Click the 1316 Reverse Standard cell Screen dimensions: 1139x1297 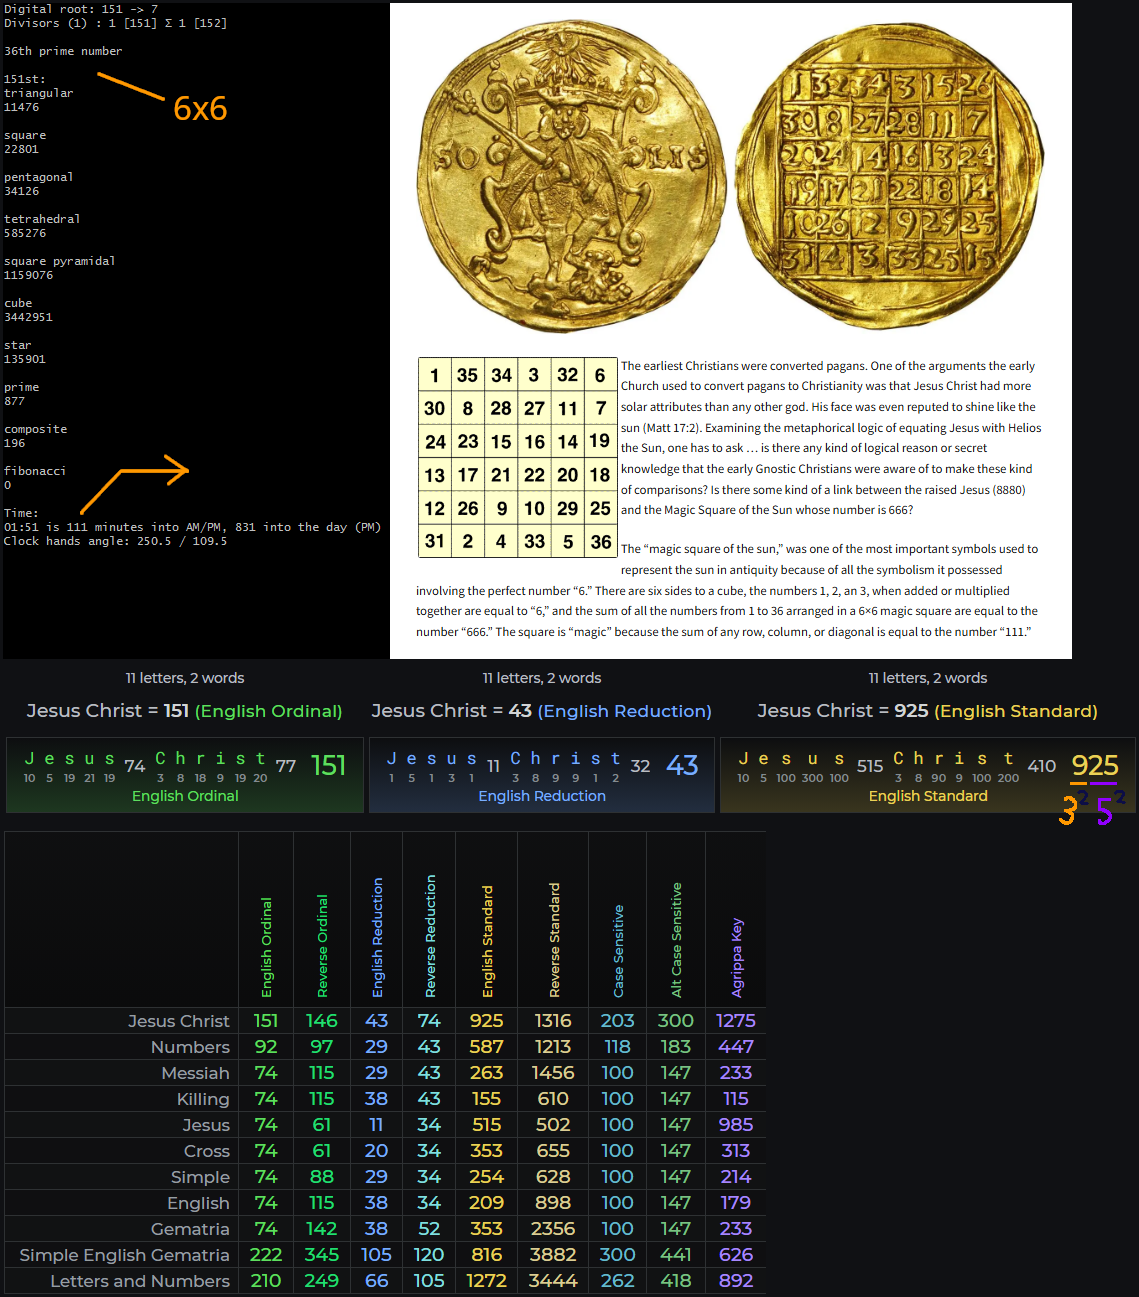coord(553,1021)
